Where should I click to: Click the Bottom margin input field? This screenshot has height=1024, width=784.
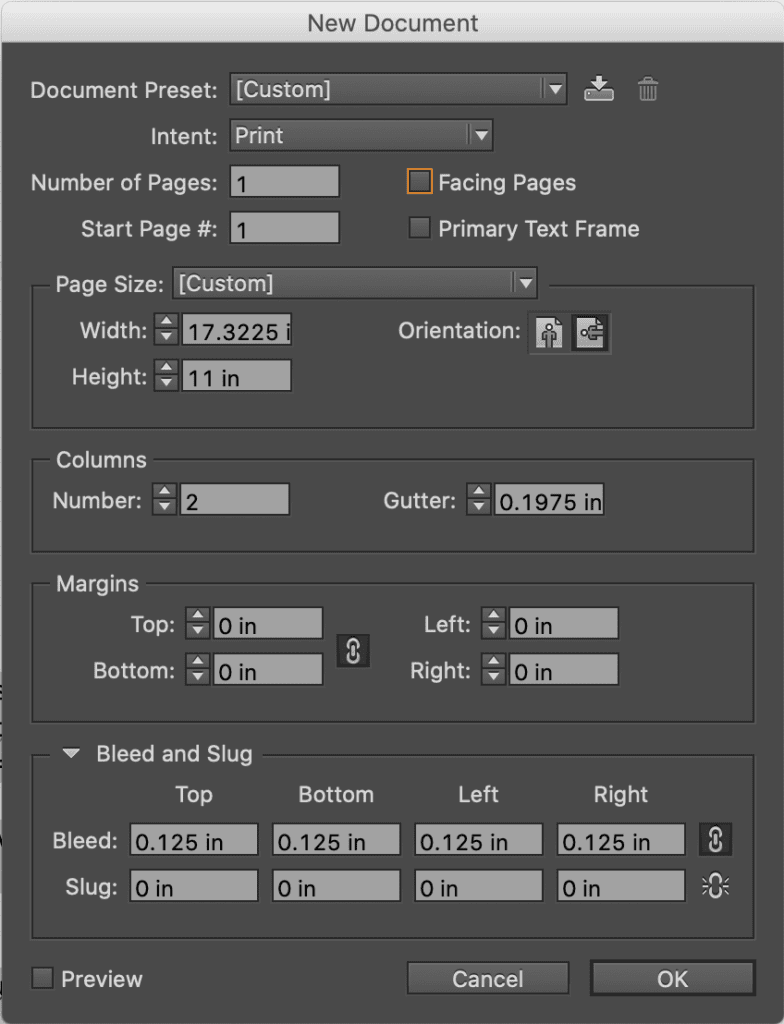pyautogui.click(x=268, y=669)
